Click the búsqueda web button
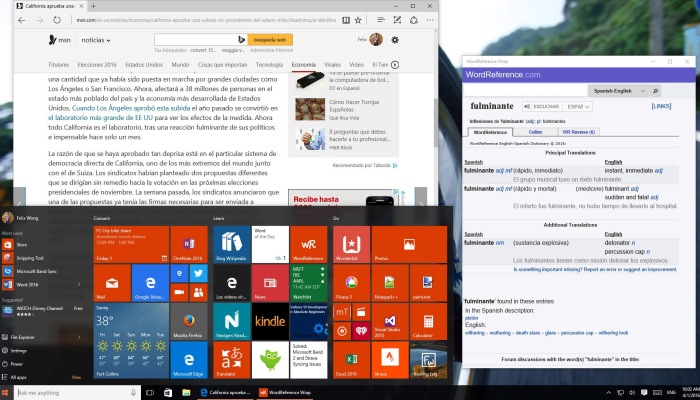Image resolution: width=700 pixels, height=400 pixels. (x=270, y=40)
